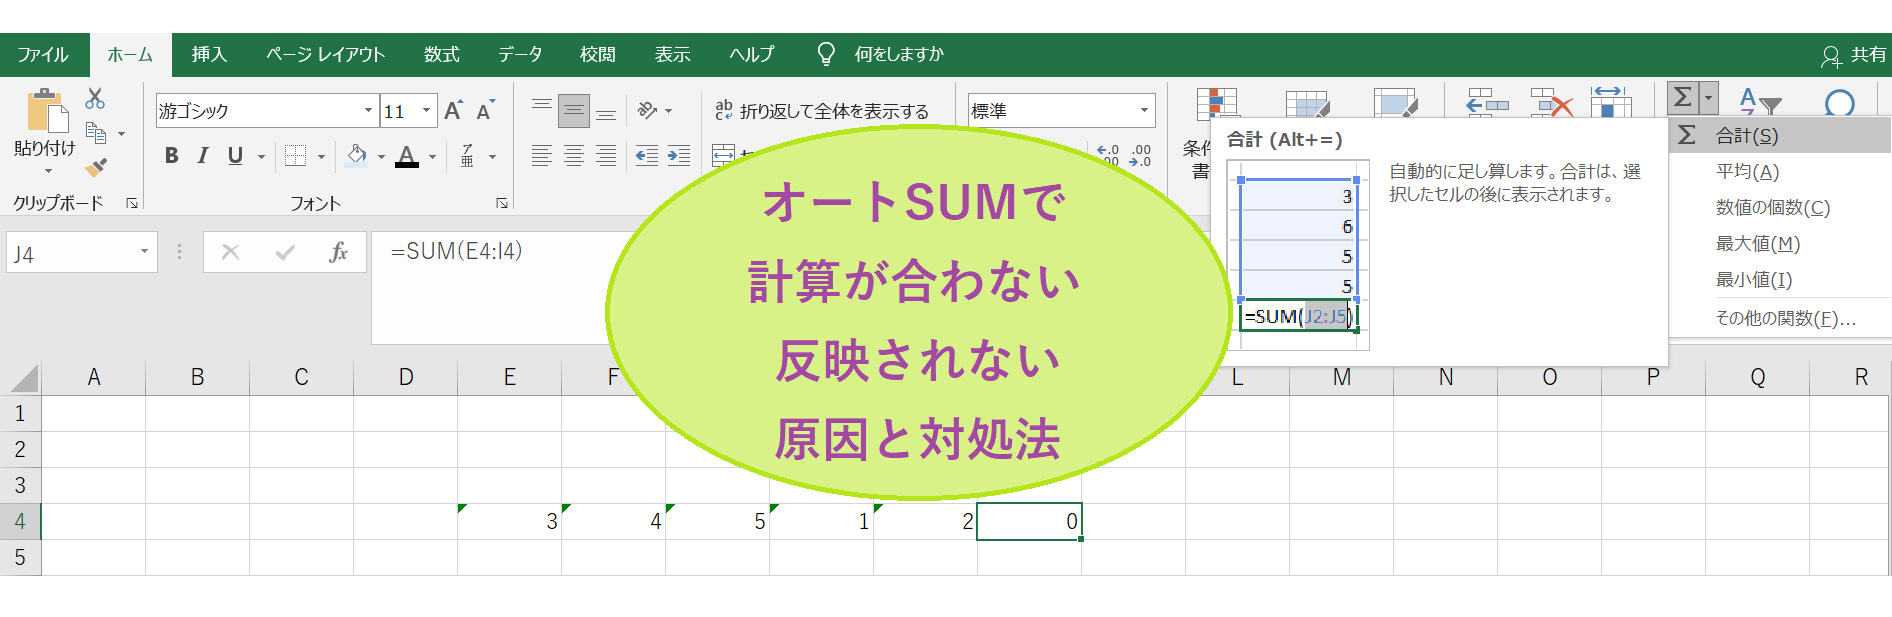Choose 平均(A) from the AutoSum menu
Image resolution: width=1892 pixels, height=617 pixels.
click(1747, 172)
